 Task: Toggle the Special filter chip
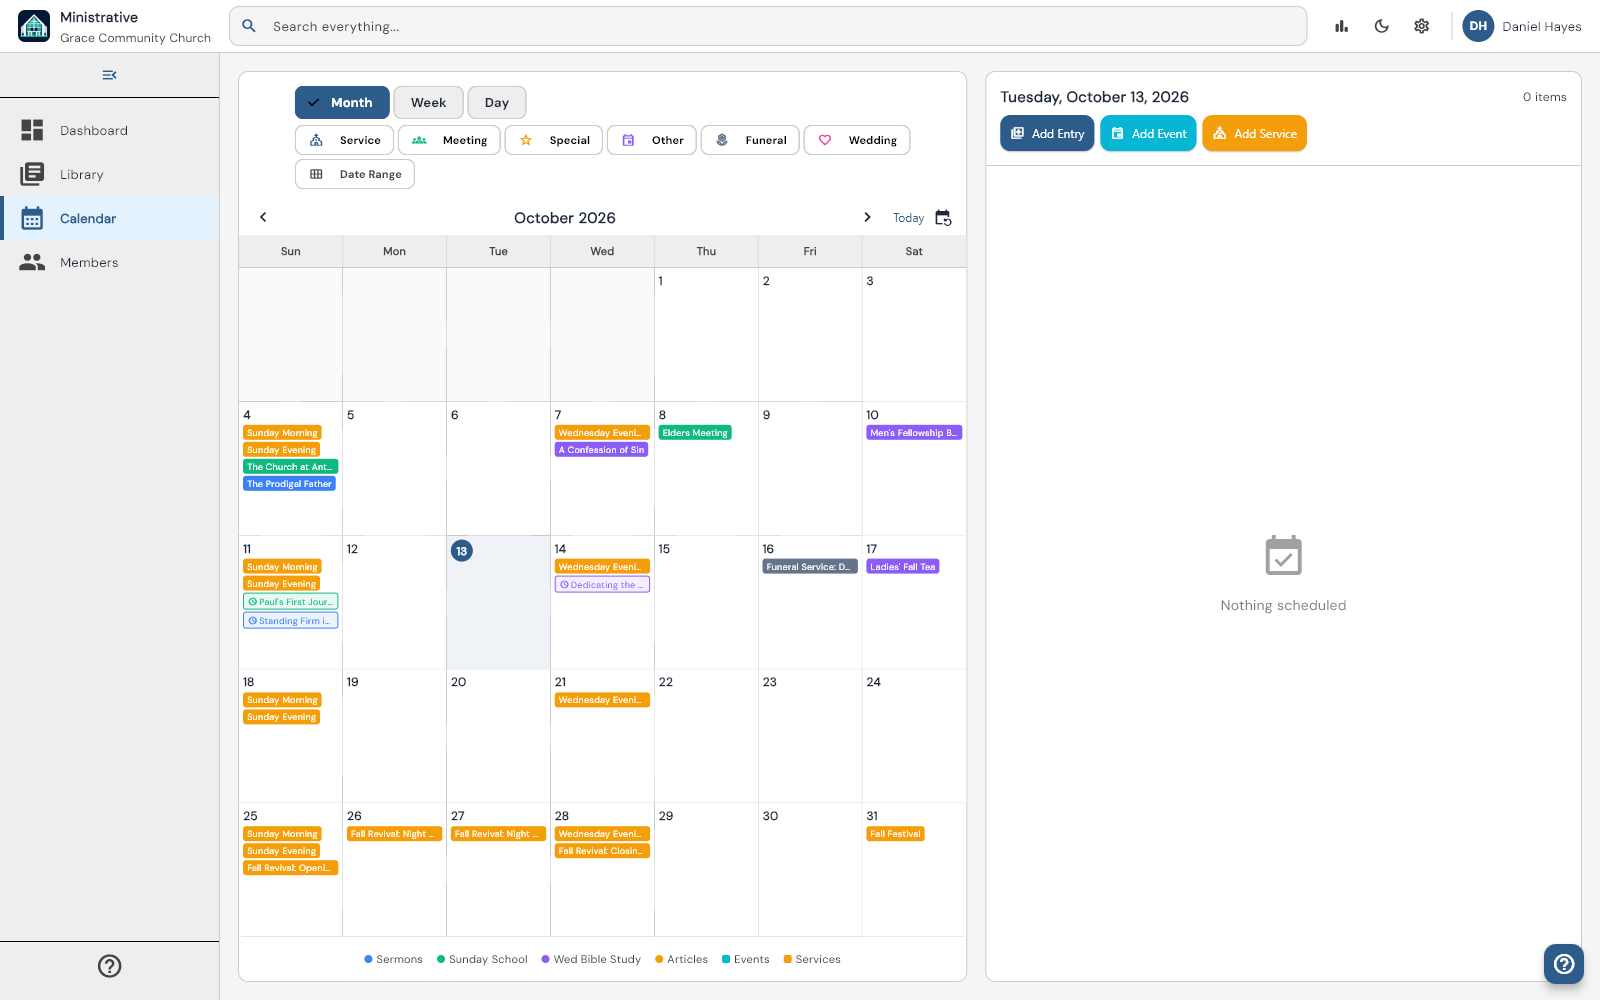[554, 140]
